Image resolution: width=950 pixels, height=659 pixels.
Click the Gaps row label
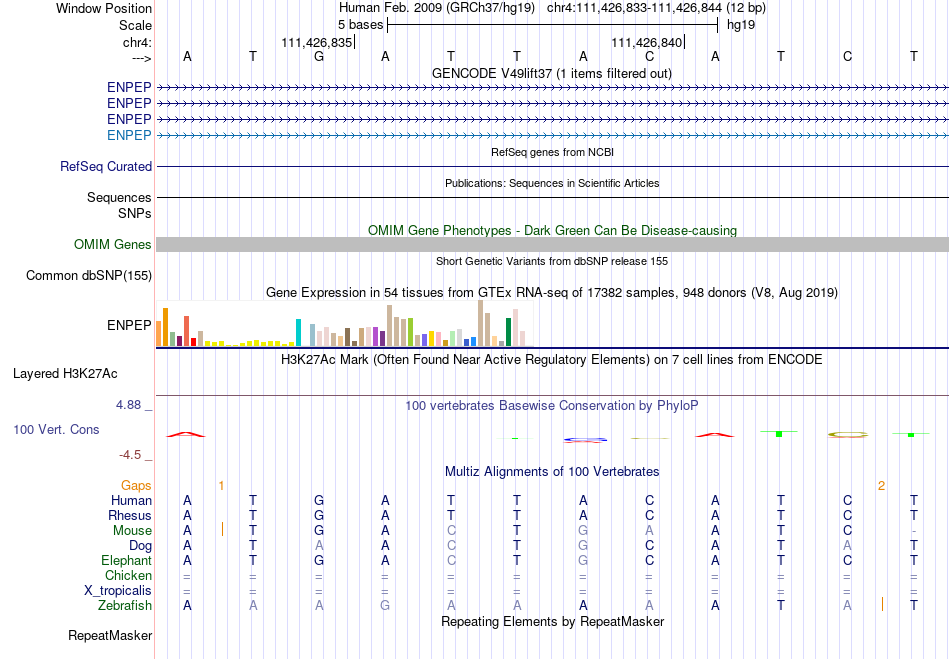[136, 486]
